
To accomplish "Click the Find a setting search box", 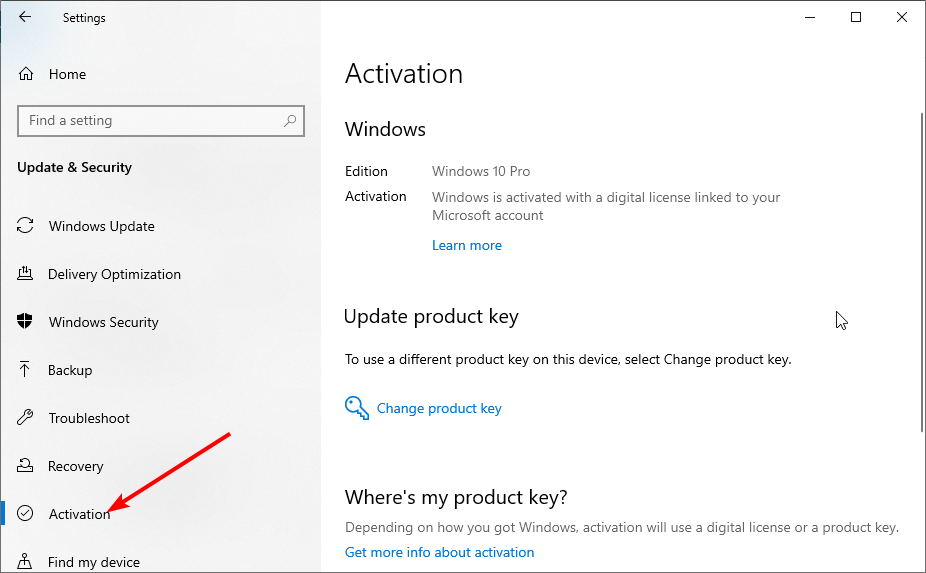I will tap(161, 121).
